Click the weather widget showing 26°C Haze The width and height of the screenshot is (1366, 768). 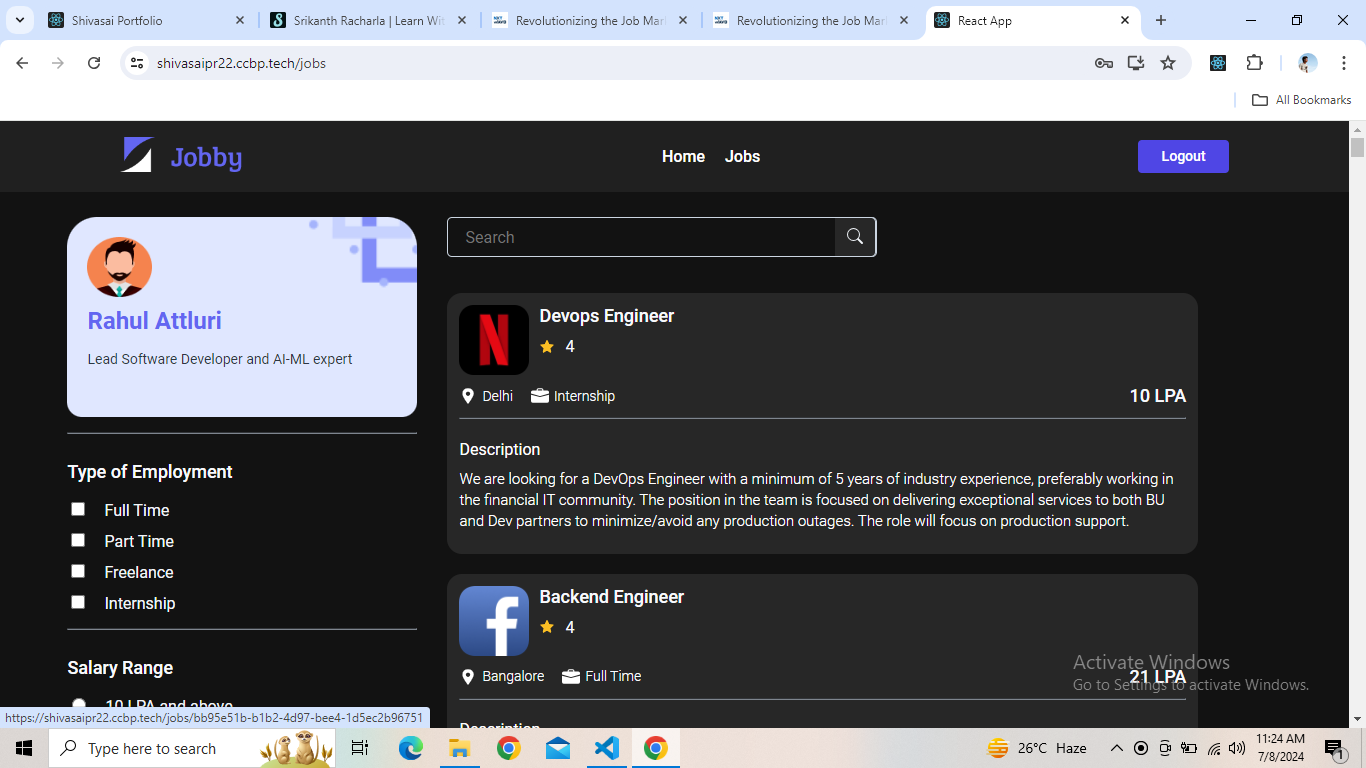1037,748
